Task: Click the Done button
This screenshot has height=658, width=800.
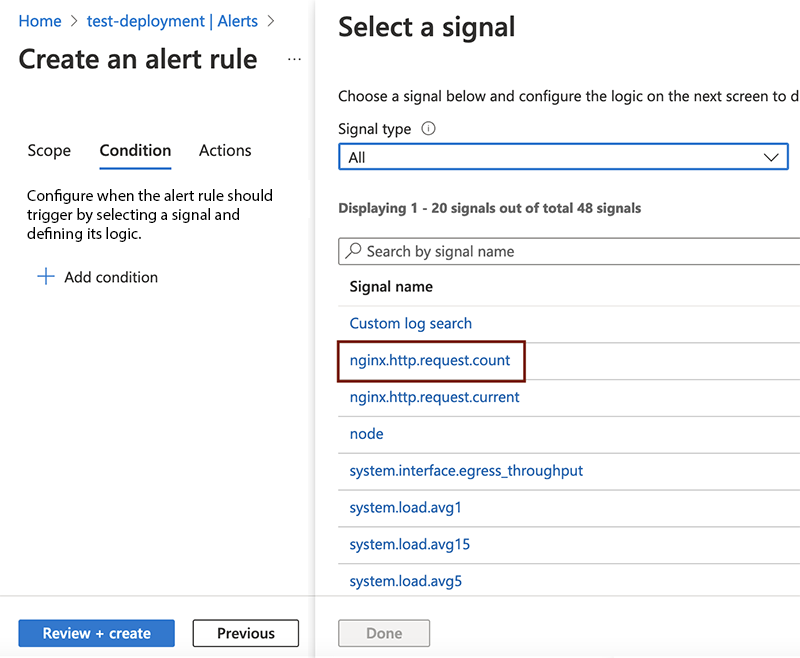Action: click(x=384, y=633)
